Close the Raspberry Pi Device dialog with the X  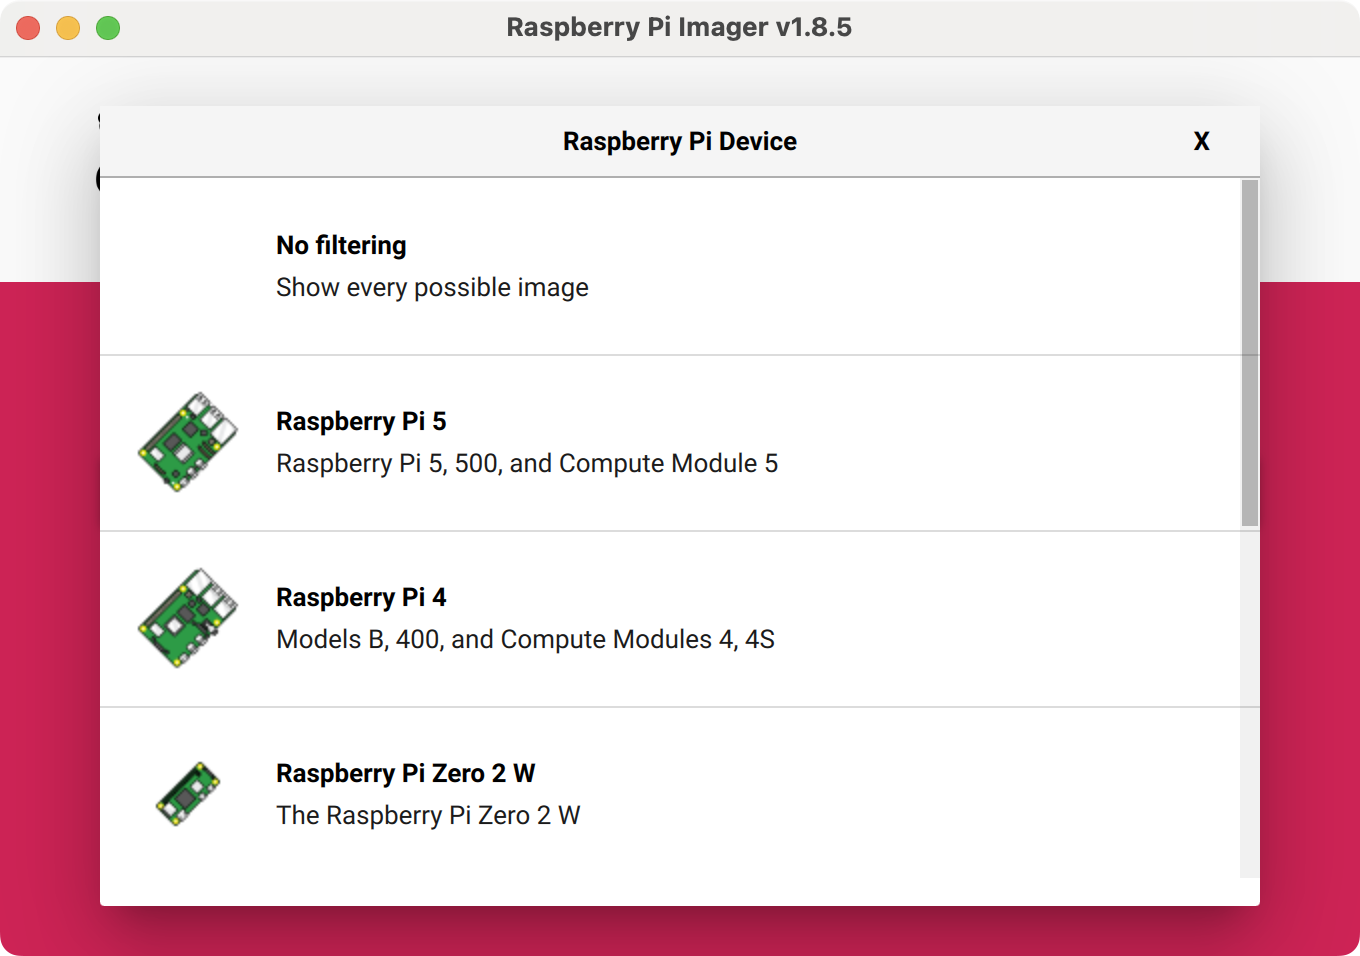(x=1201, y=141)
